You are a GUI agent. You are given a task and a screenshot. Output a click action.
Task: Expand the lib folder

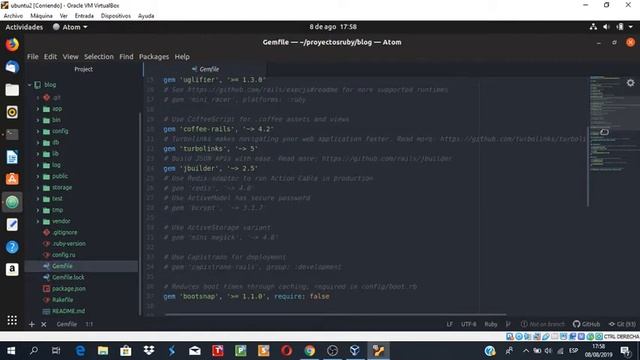[x=38, y=154]
